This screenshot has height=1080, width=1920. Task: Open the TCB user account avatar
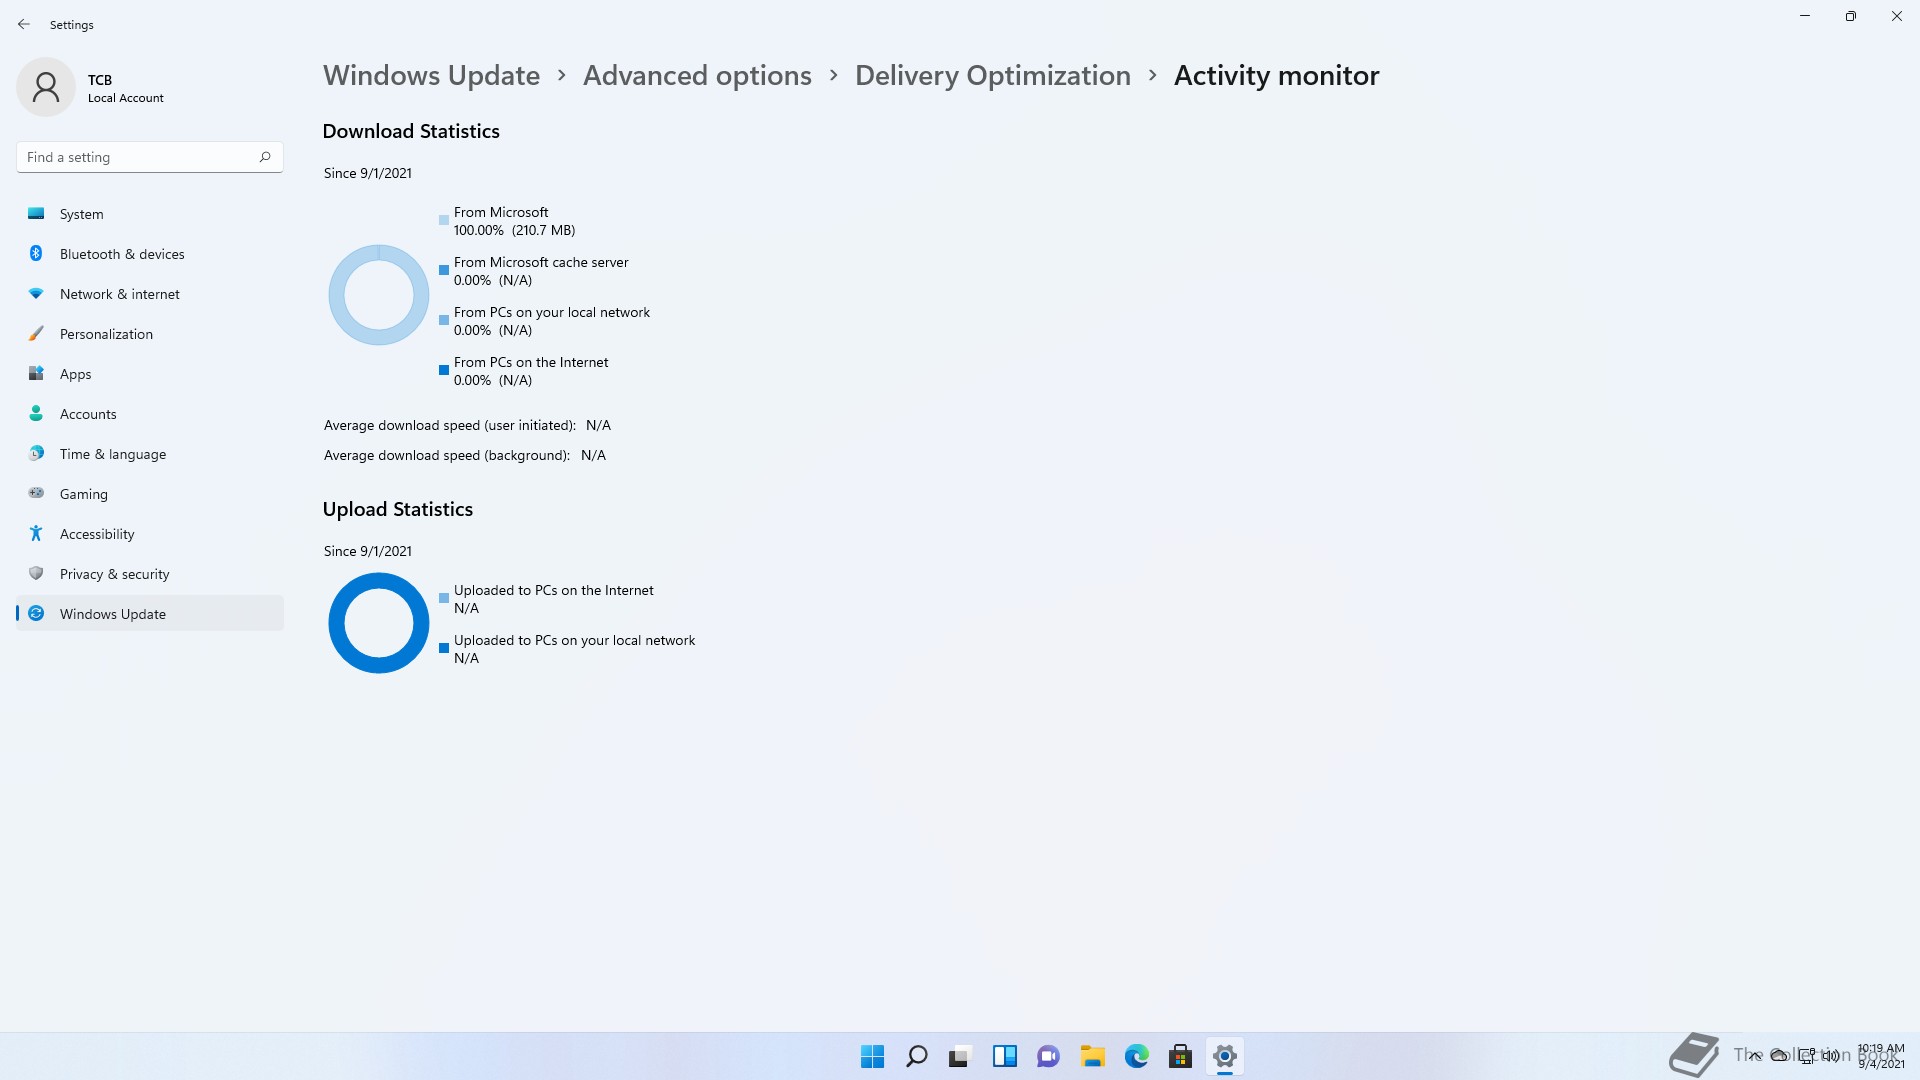tap(46, 87)
